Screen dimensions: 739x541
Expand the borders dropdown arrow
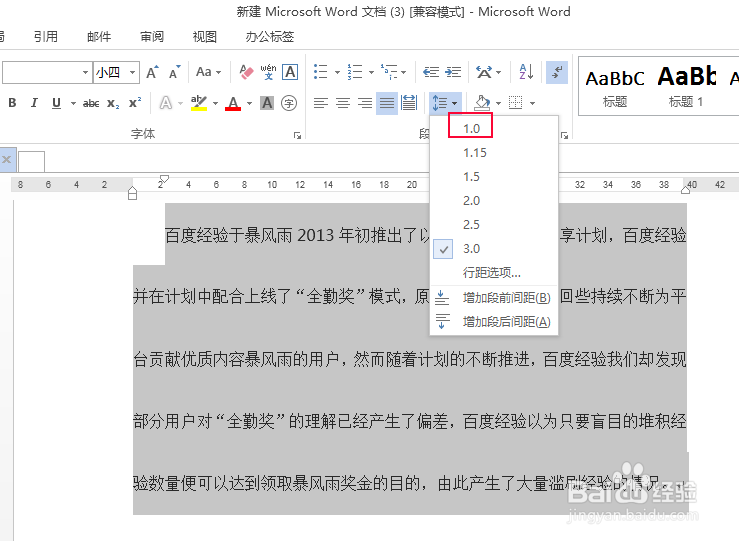(x=532, y=103)
